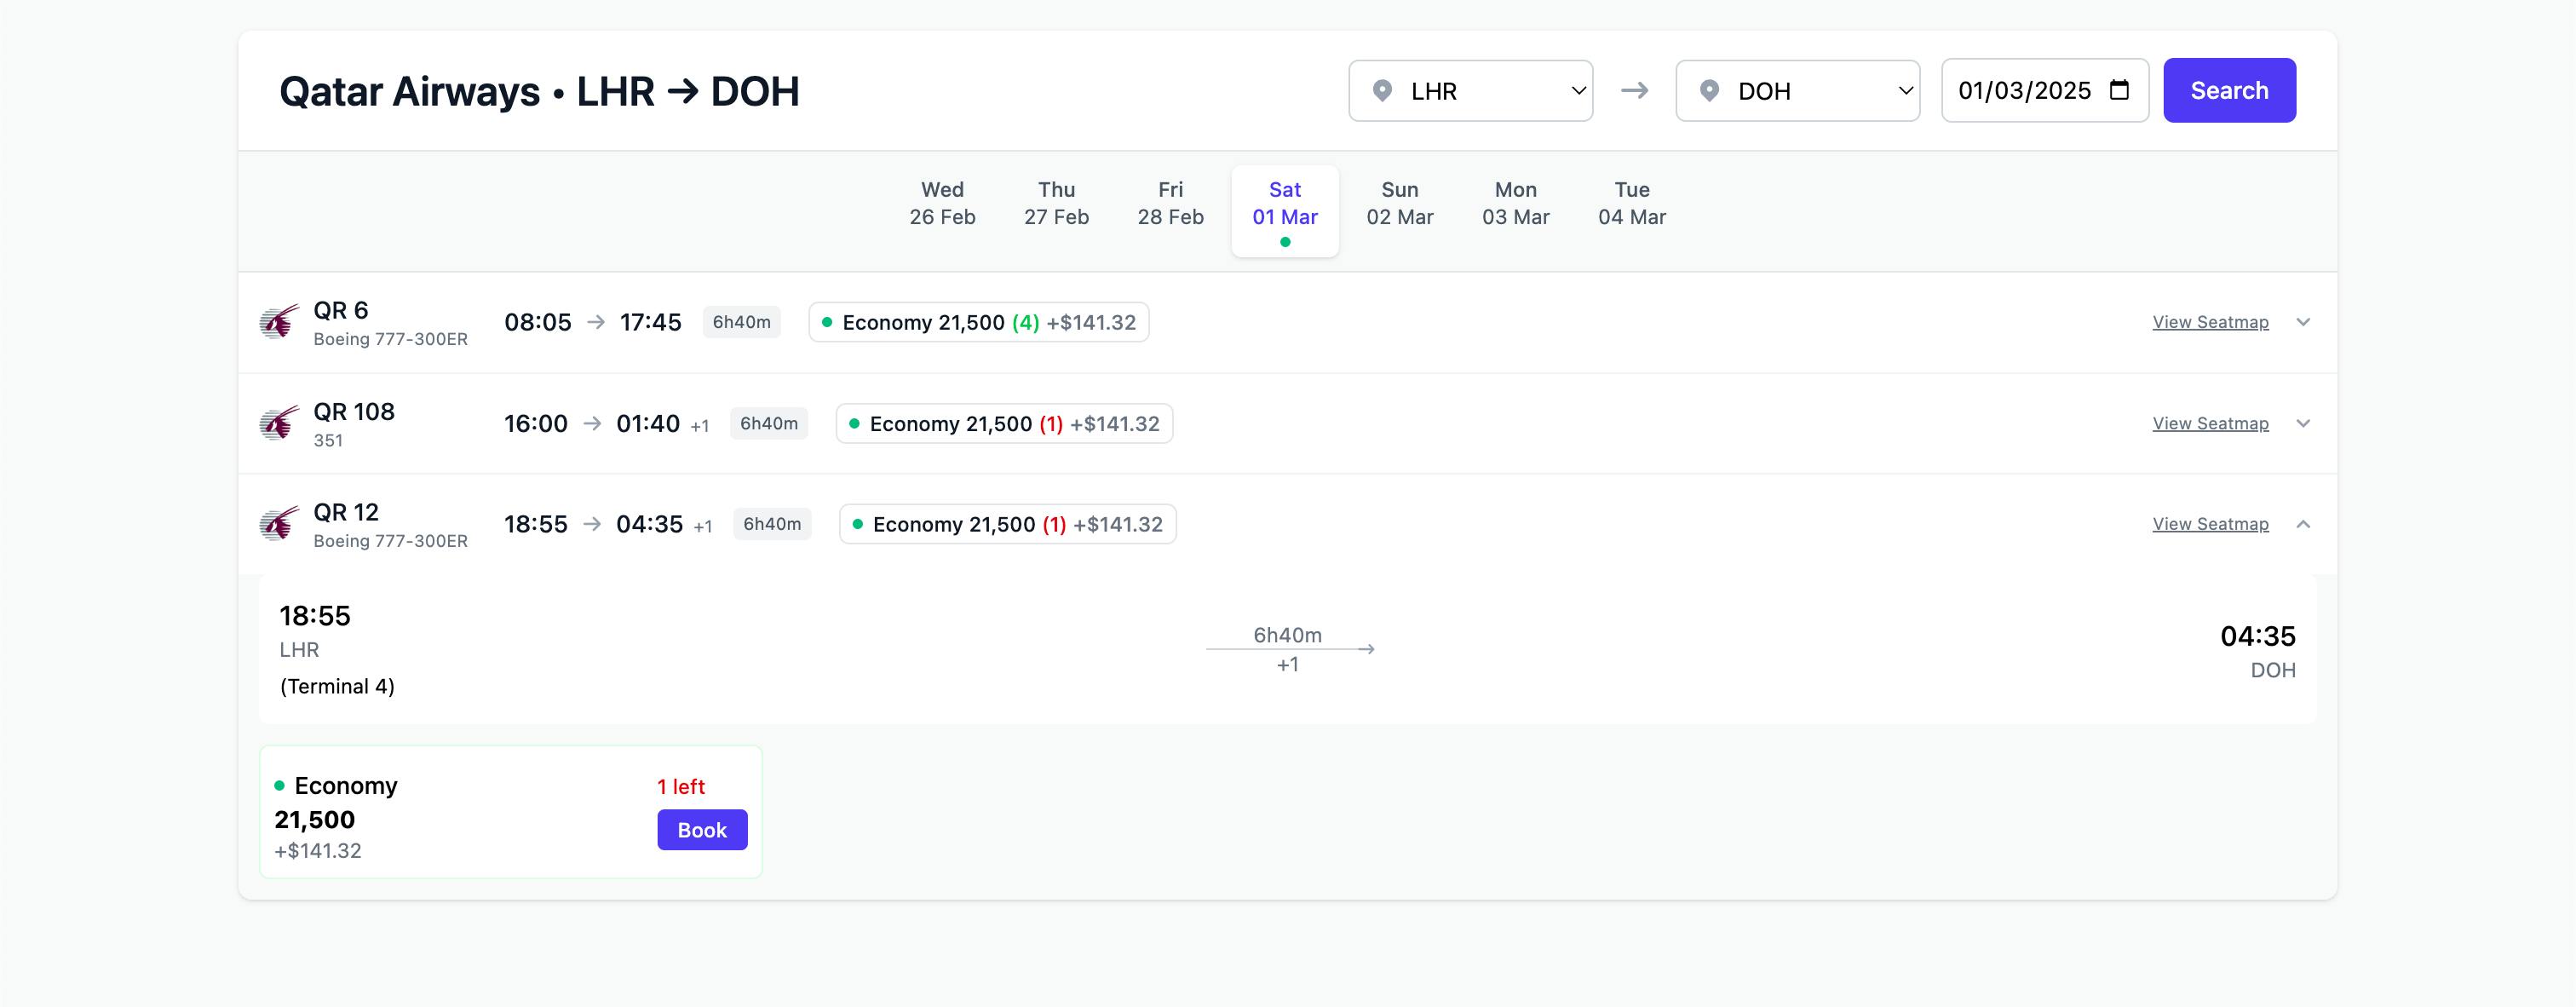Expand the QR 6 flight details chevron
2576x1007 pixels.
point(2303,322)
